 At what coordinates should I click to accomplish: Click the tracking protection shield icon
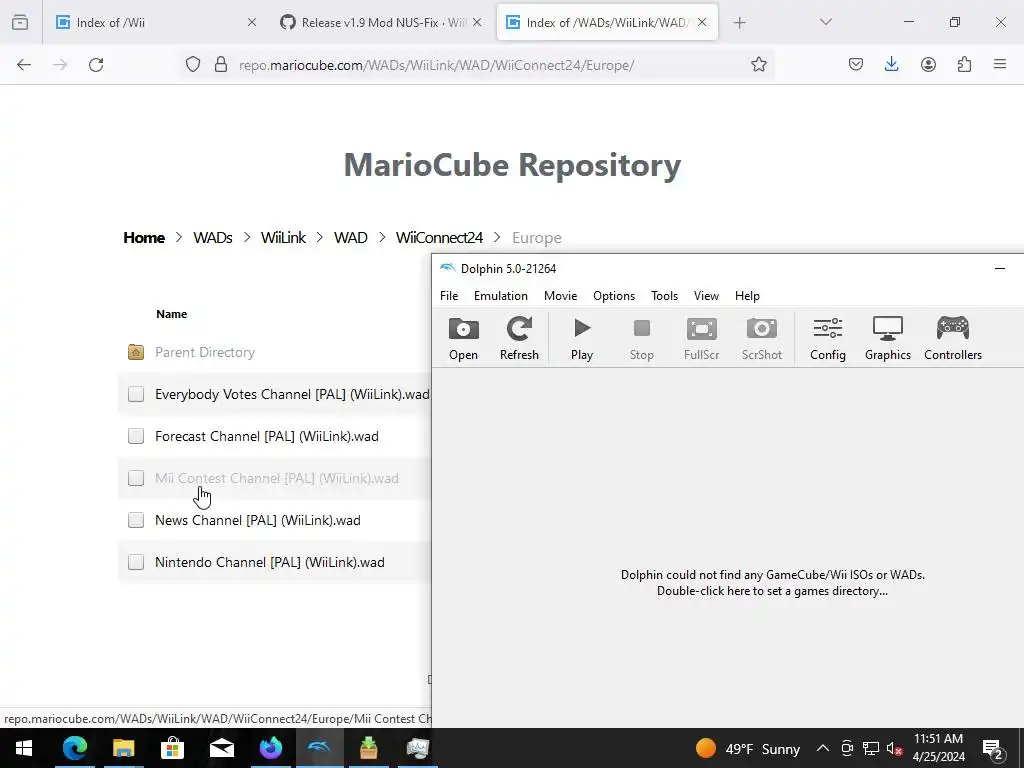193,64
